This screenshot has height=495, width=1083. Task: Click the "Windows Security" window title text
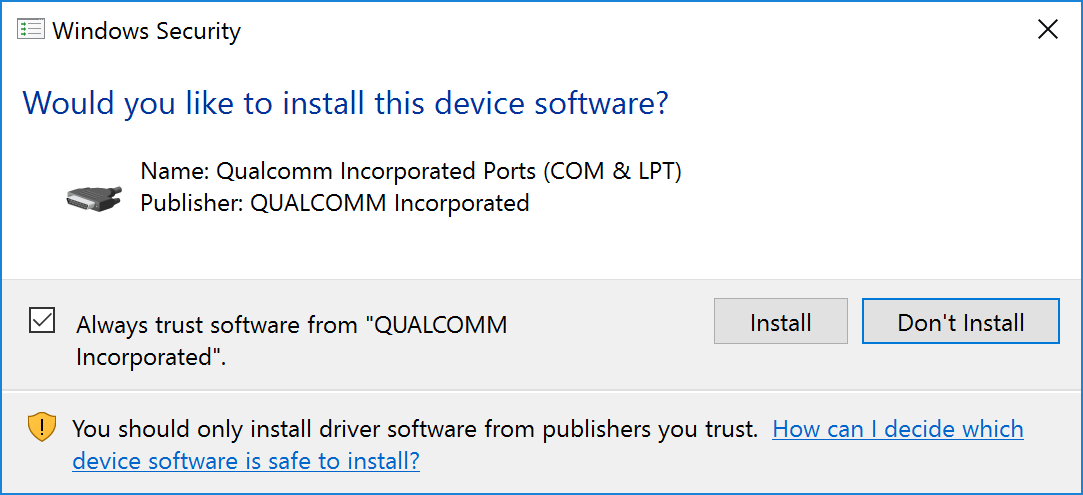146,31
